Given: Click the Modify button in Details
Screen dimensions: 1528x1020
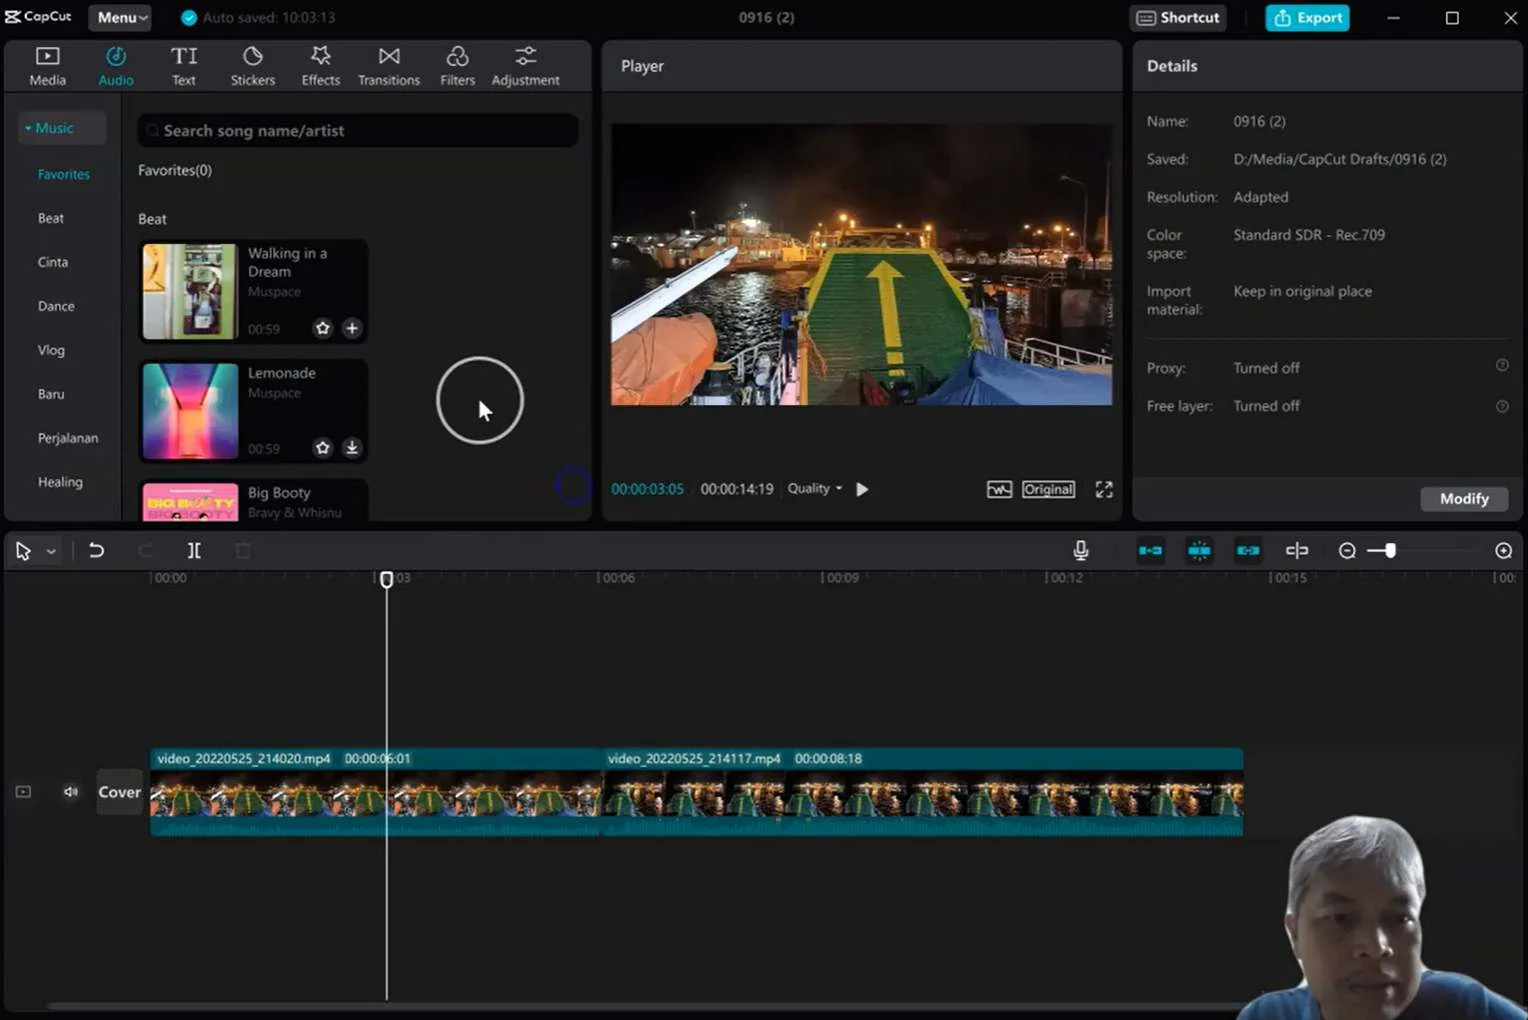Looking at the screenshot, I should click(1464, 498).
